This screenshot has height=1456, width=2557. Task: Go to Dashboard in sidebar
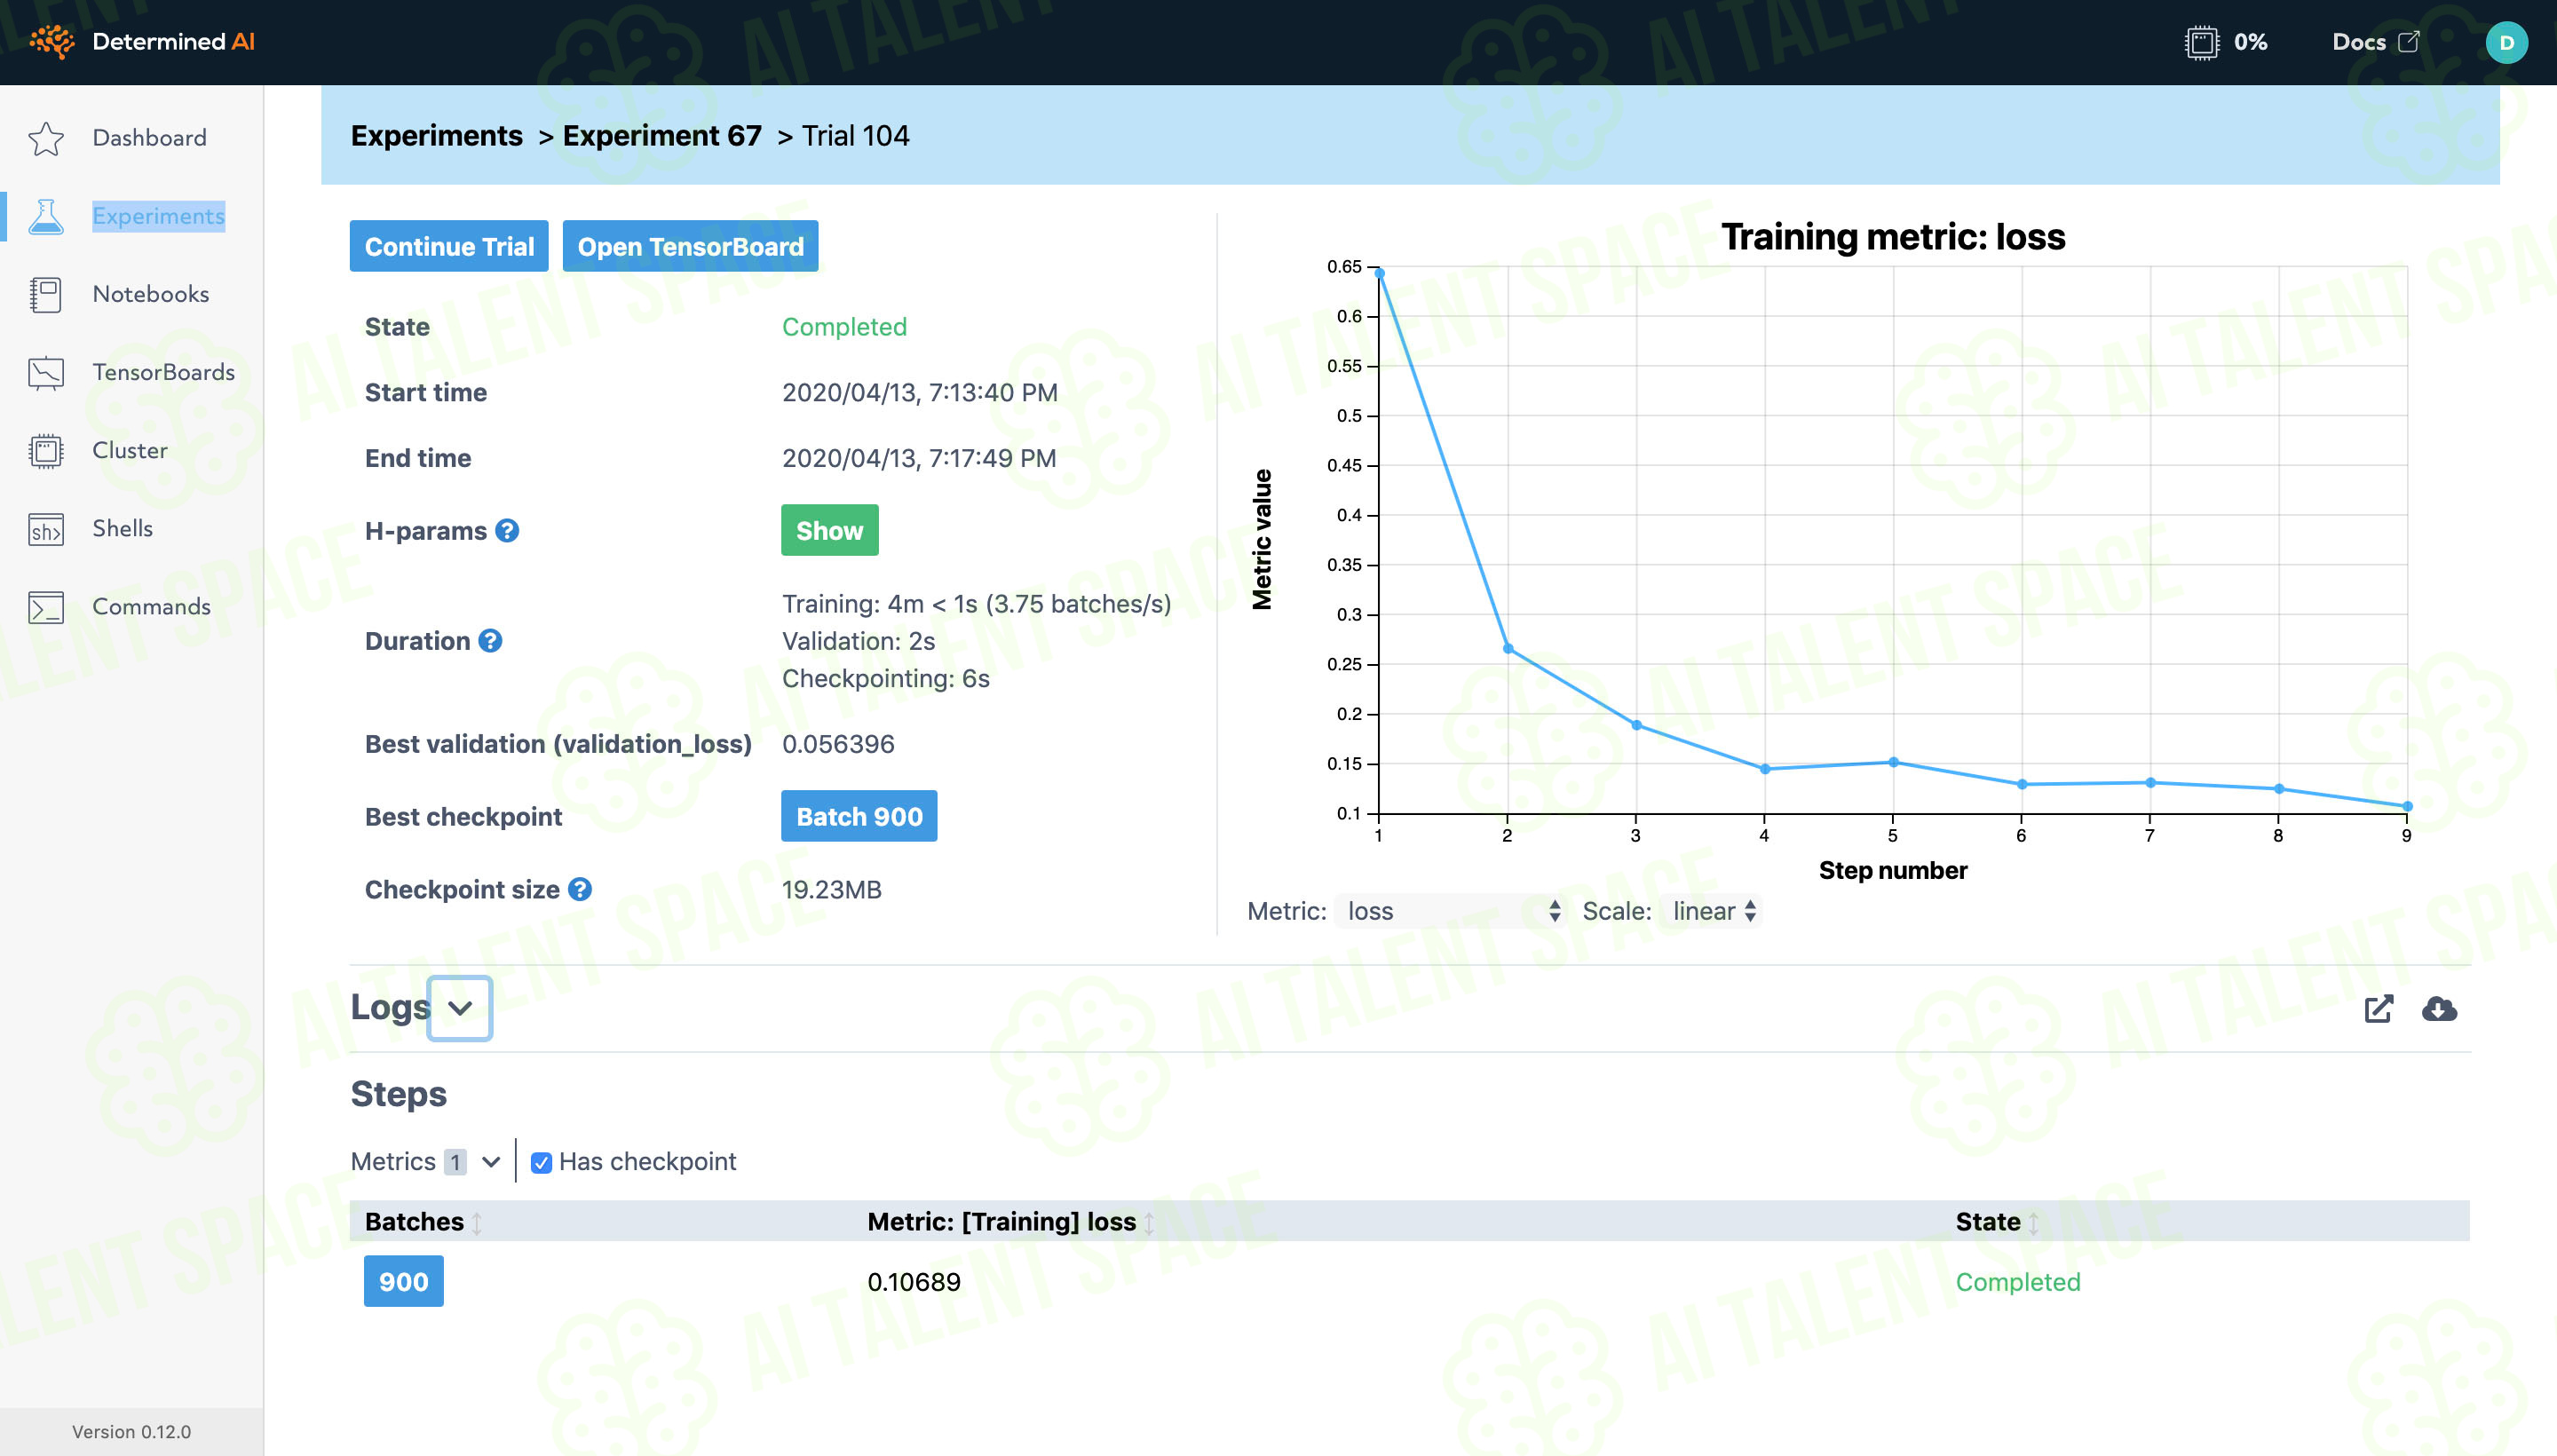(x=149, y=138)
